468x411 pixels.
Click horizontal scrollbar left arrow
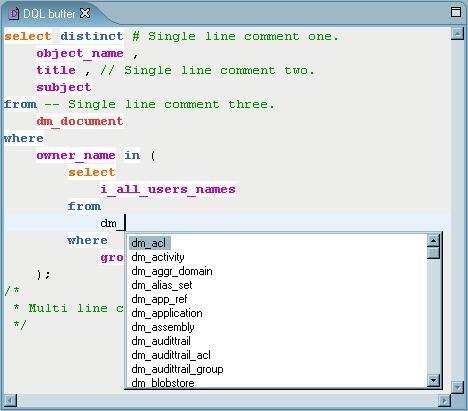pyautogui.click(x=10, y=400)
